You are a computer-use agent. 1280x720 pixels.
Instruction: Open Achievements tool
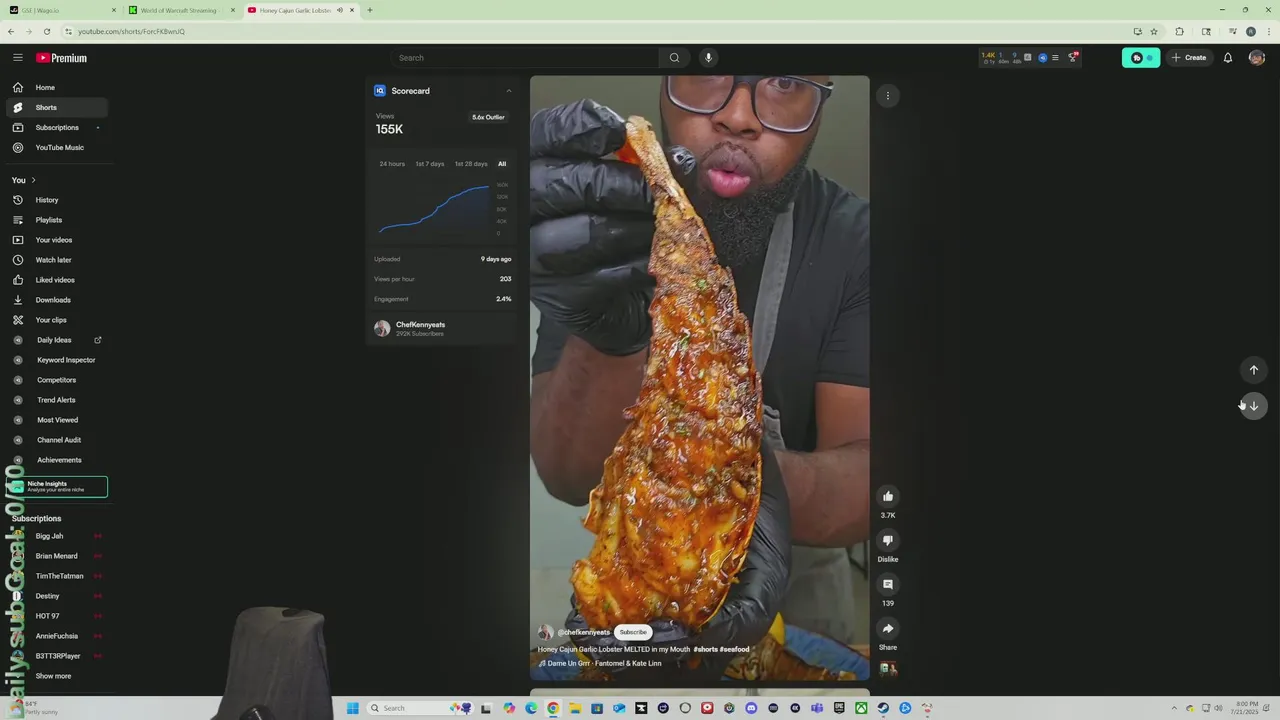(x=56, y=460)
